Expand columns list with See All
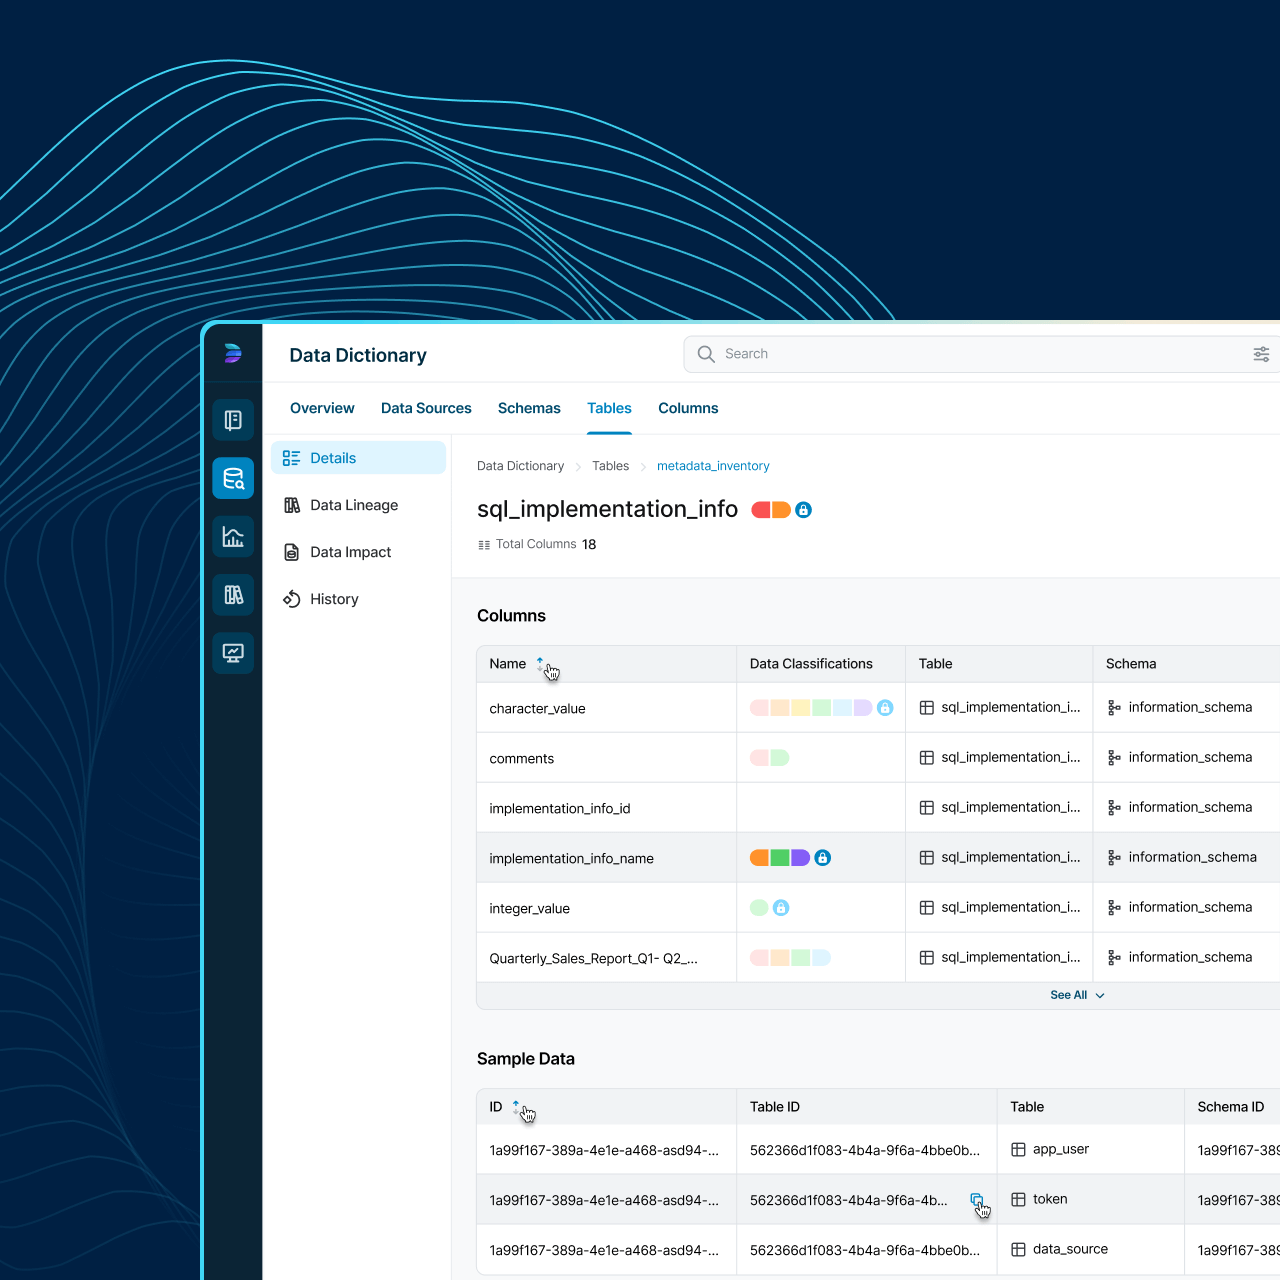Screen dimensions: 1280x1280 (1077, 995)
